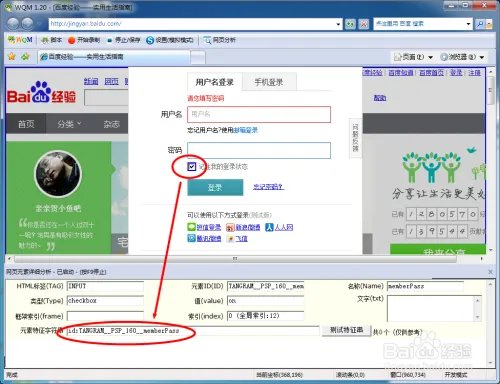Click the 文字(txt) text area
The width and height of the screenshot is (500, 384).
pos(431,308)
